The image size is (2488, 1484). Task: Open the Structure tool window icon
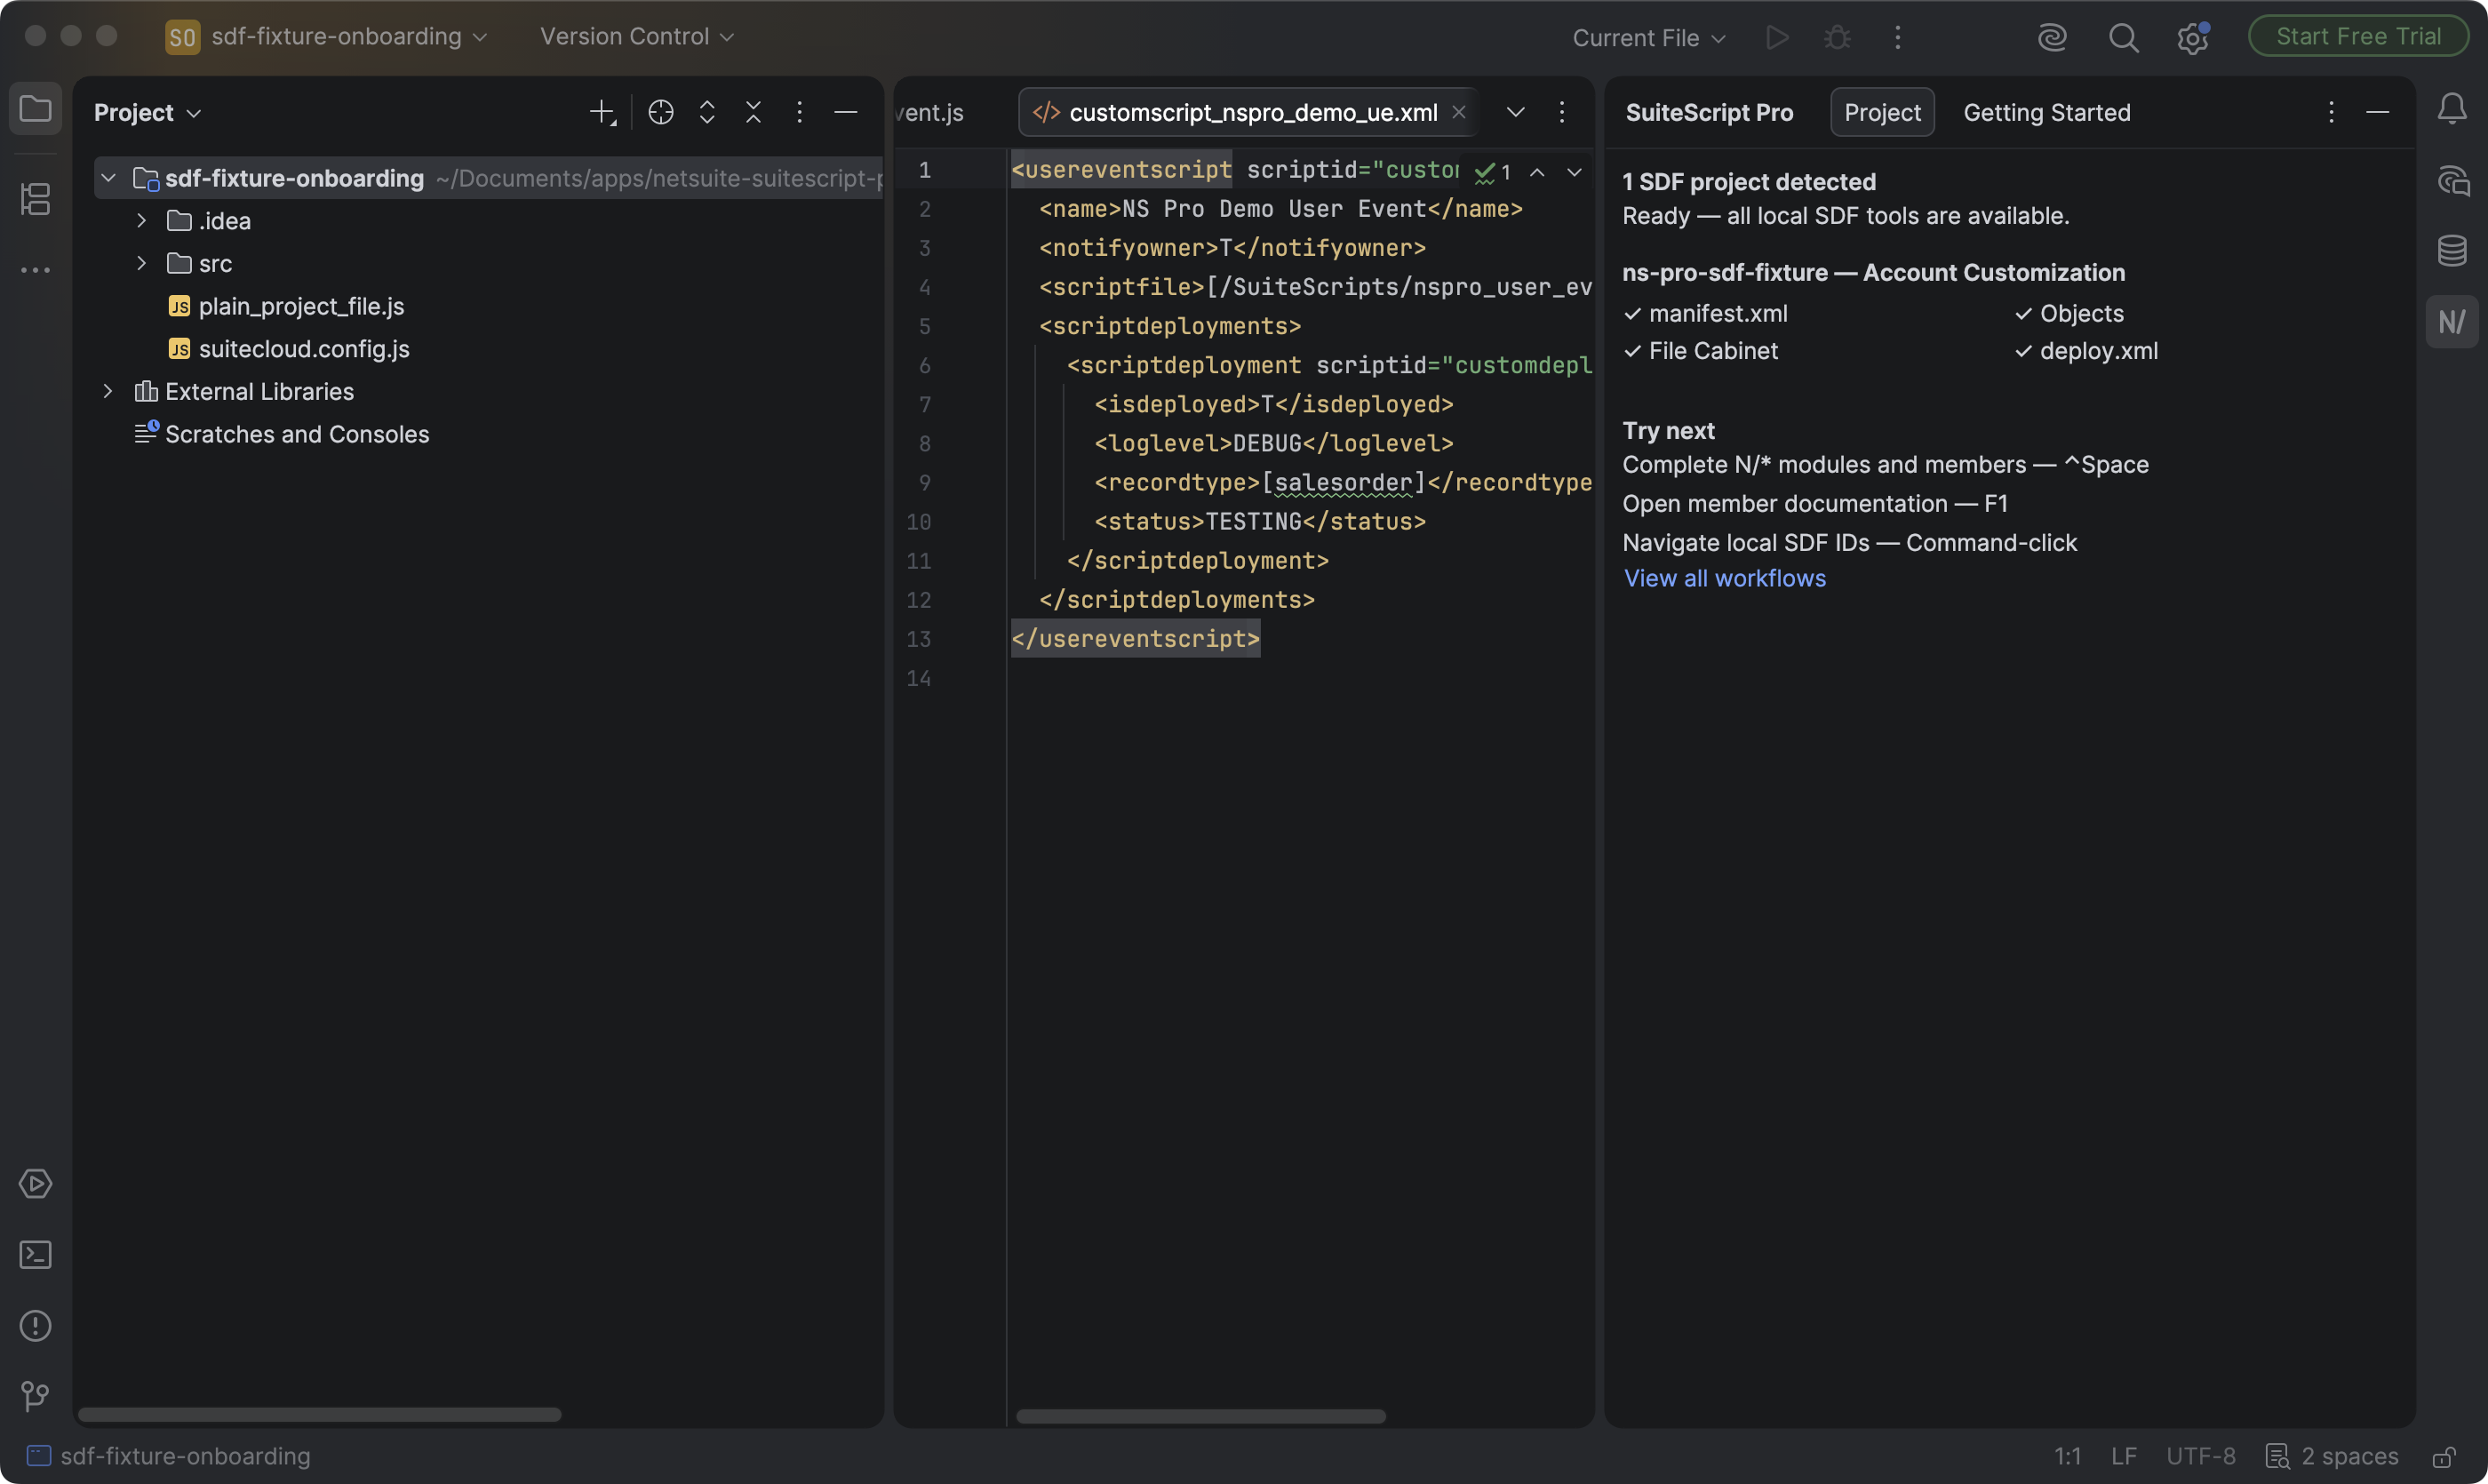point(36,198)
